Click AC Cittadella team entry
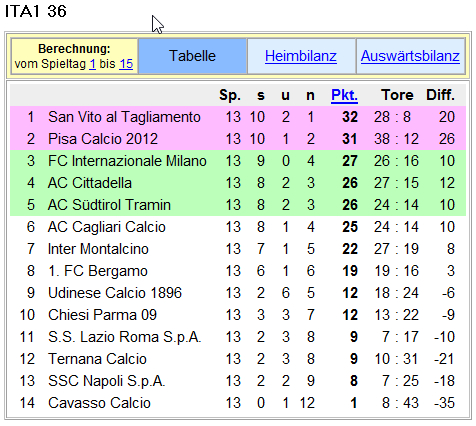The width and height of the screenshot is (476, 426). point(90,183)
